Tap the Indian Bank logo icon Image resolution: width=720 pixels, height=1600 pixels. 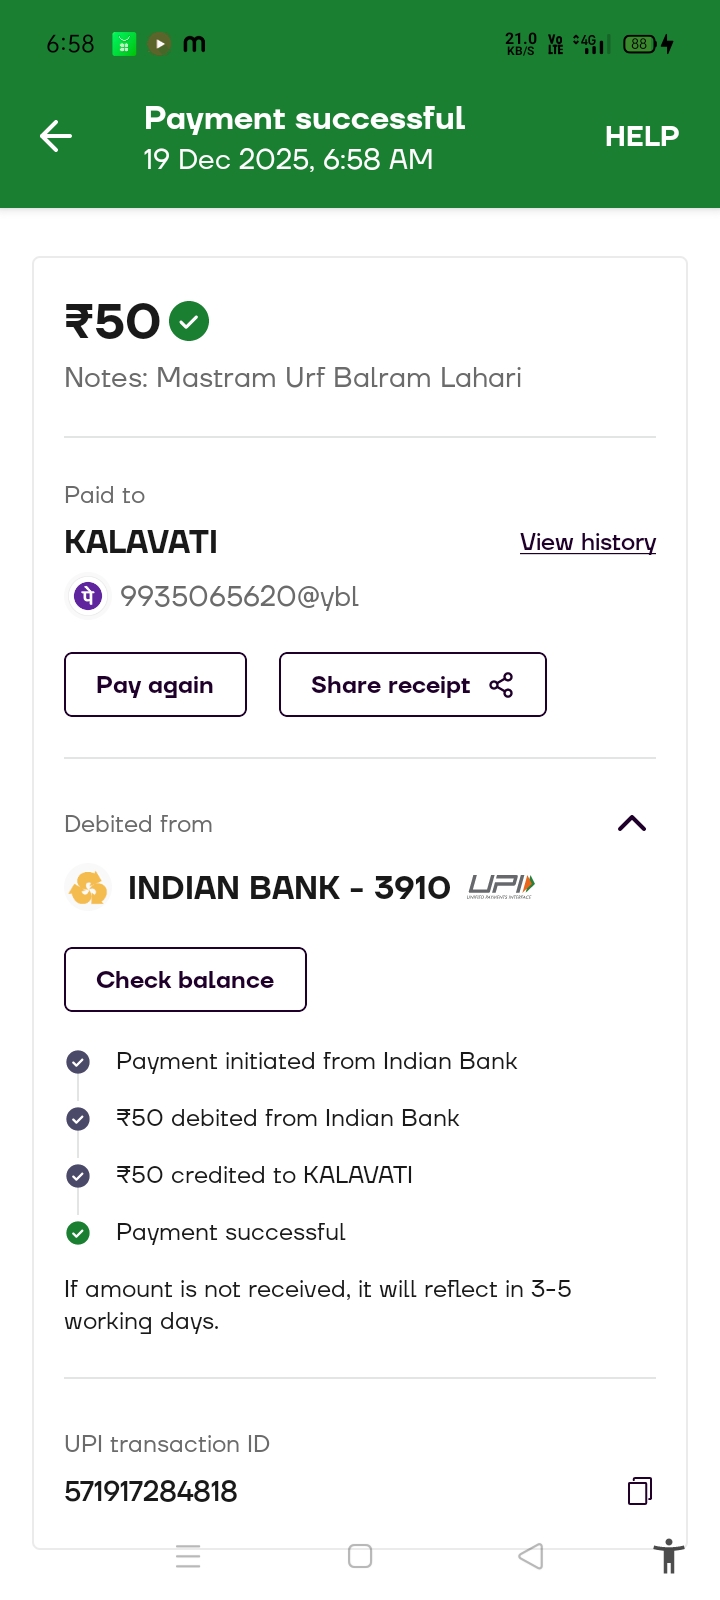(x=88, y=887)
